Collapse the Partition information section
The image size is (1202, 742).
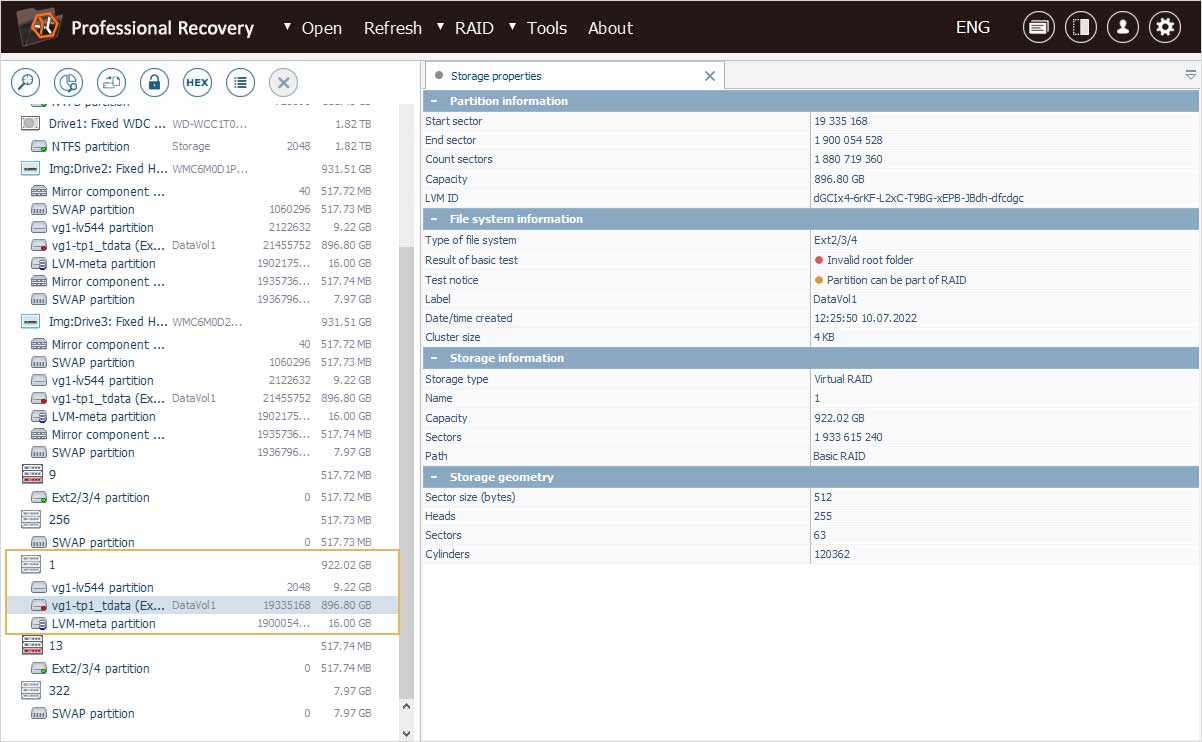coord(434,101)
